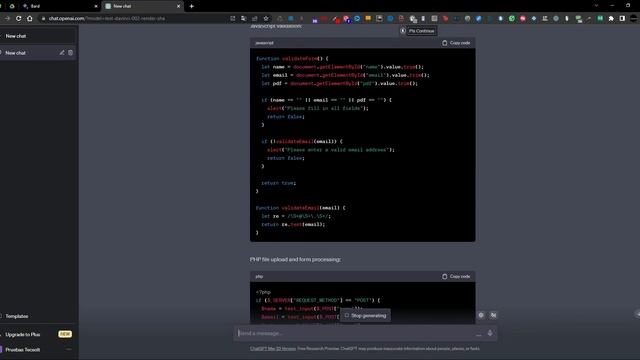Bookmark this page with star icon
The image size is (640, 360).
pyautogui.click(x=266, y=18)
